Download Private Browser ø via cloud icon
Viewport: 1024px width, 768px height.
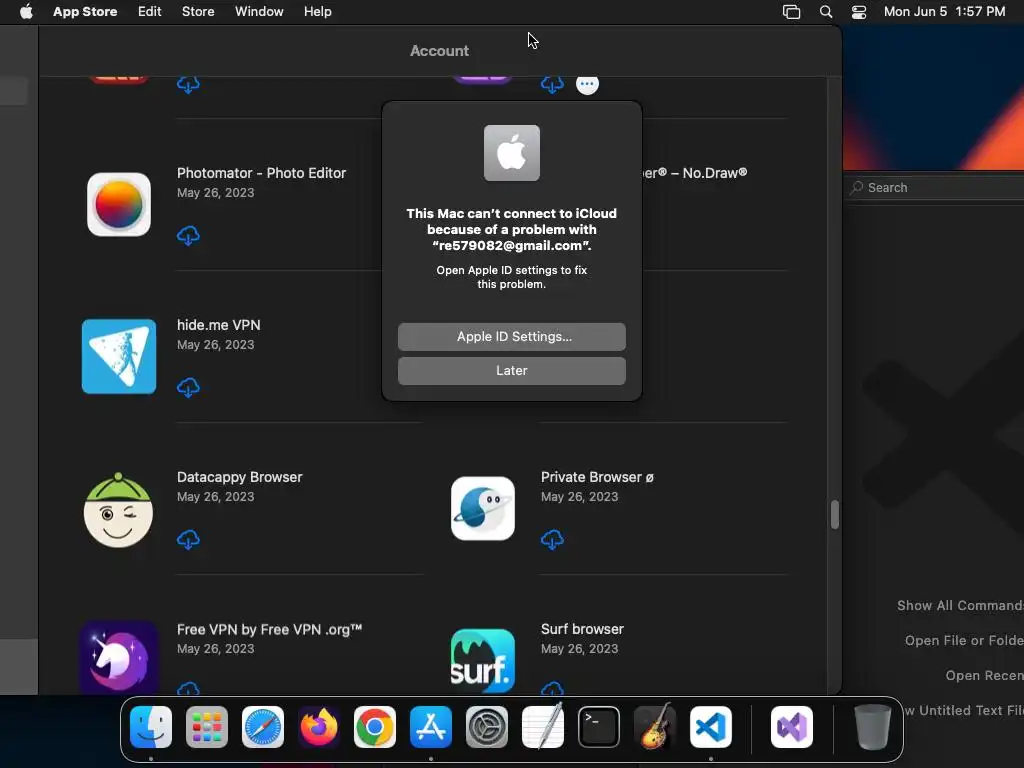coord(552,539)
